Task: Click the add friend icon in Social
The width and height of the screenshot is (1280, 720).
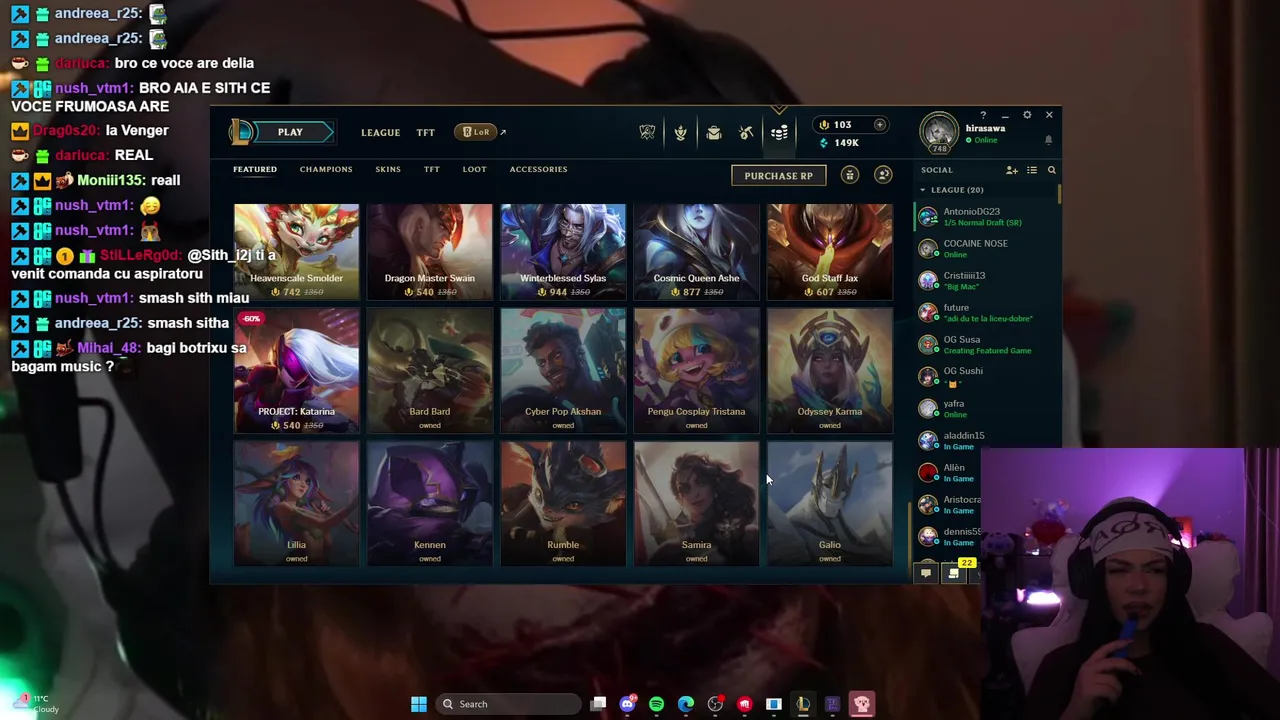Action: point(1011,170)
